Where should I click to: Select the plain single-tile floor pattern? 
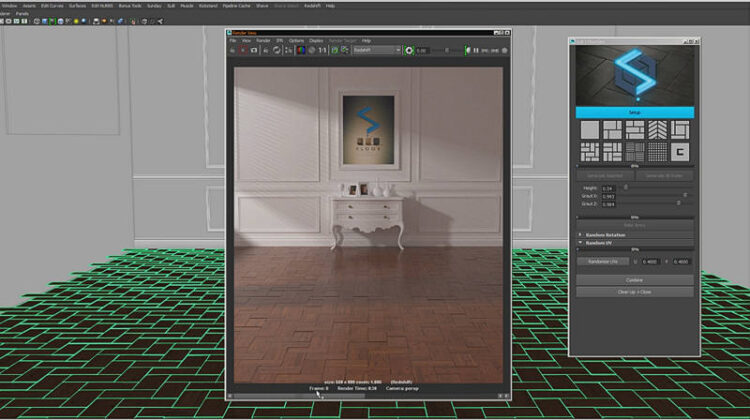[x=589, y=130]
